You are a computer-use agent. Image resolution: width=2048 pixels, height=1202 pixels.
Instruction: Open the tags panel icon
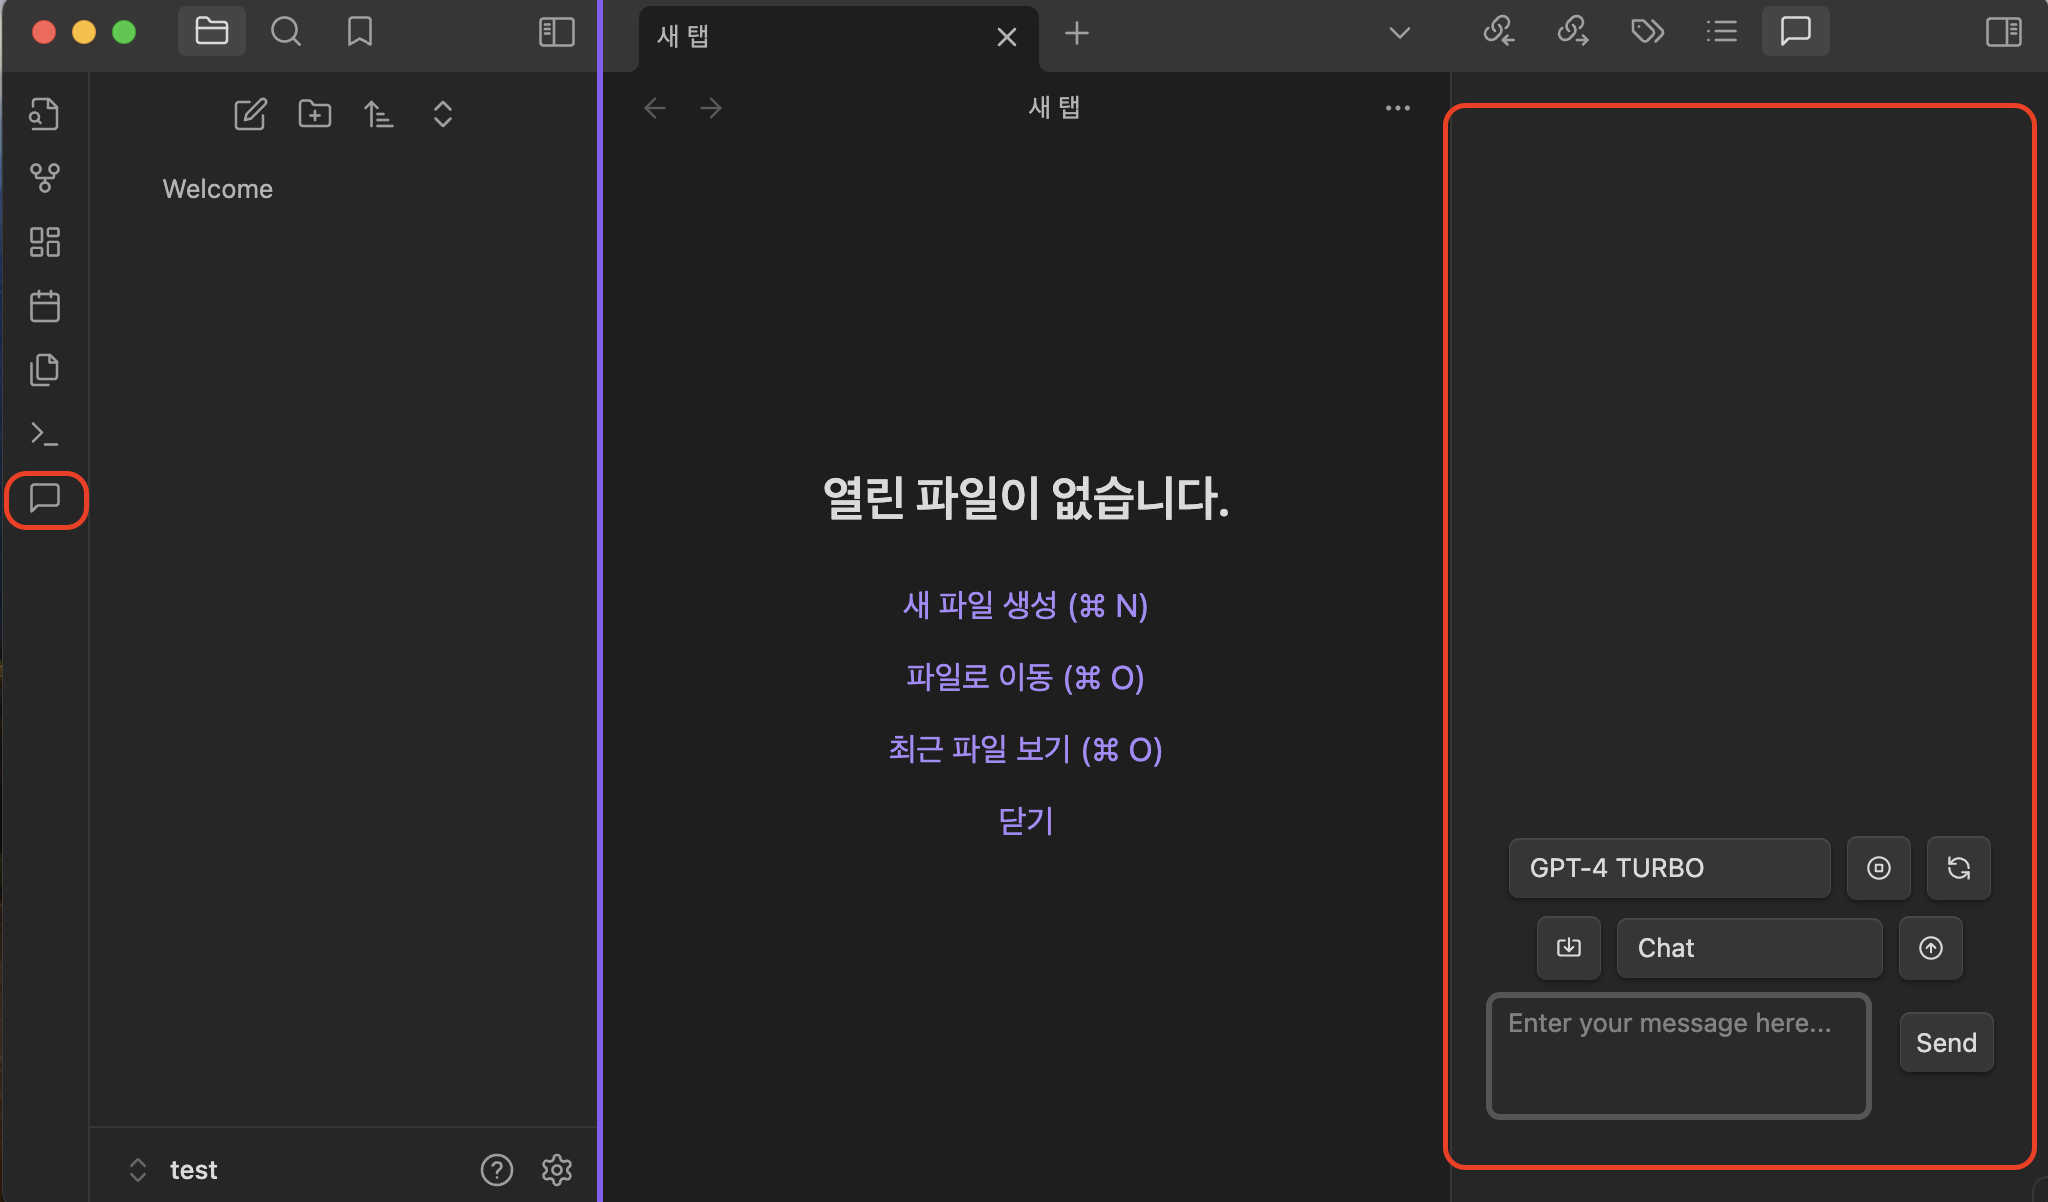pyautogui.click(x=1647, y=32)
